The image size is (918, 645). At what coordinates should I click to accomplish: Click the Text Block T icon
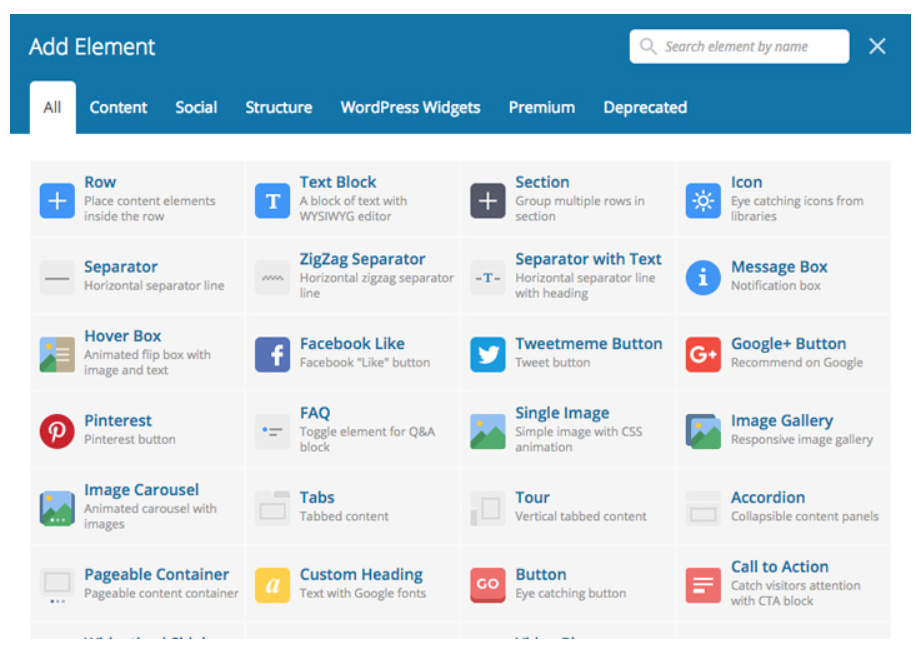coord(272,200)
